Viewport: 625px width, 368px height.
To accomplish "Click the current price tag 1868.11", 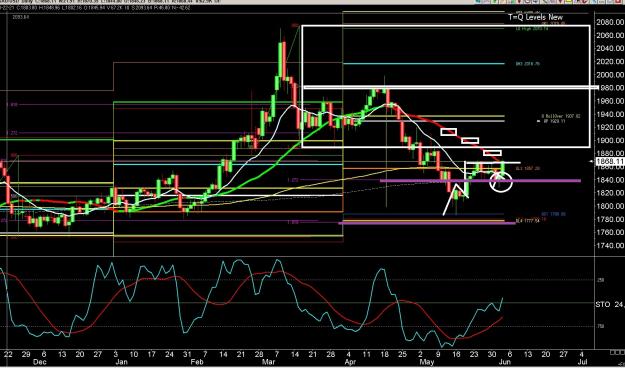I will 610,161.
